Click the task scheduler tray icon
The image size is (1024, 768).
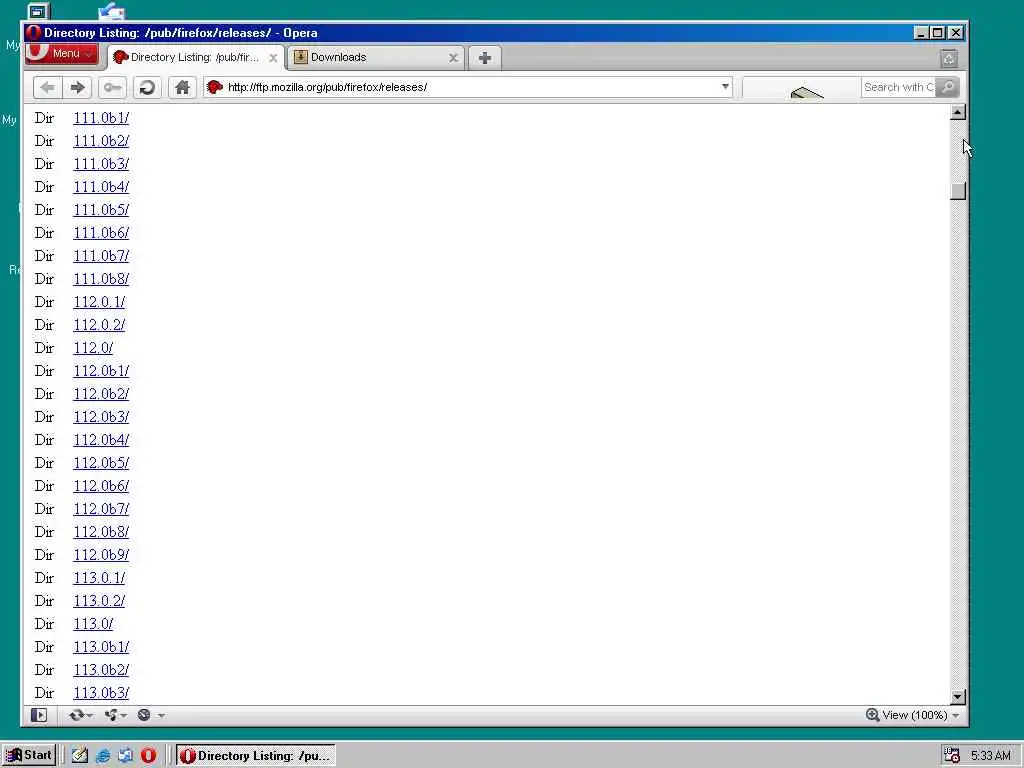pyautogui.click(x=952, y=756)
